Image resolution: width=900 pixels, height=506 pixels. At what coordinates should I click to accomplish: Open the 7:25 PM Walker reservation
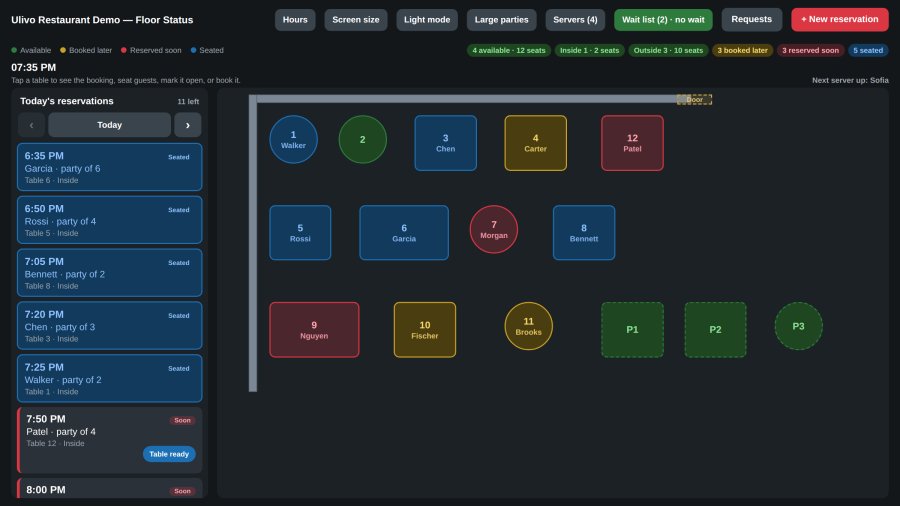coord(110,378)
